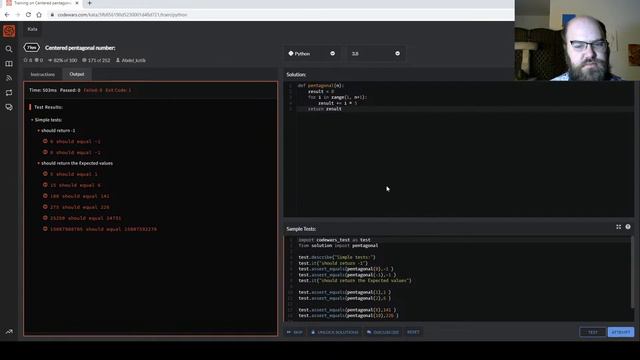This screenshot has width=640, height=360.
Task: Click the 'from solution import pentagonal' line
Action: (x=338, y=246)
